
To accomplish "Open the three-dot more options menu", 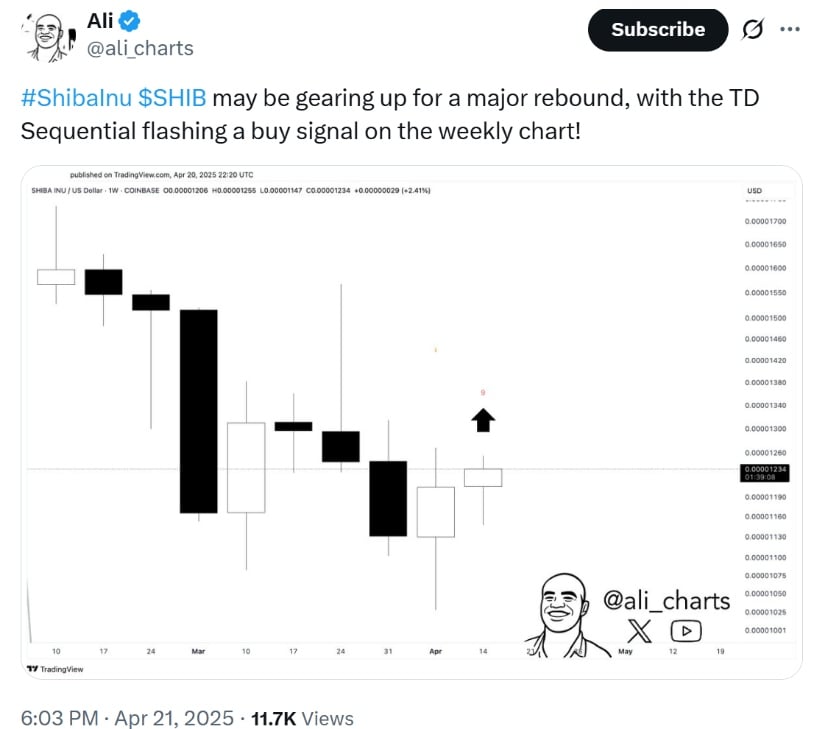I will point(790,30).
